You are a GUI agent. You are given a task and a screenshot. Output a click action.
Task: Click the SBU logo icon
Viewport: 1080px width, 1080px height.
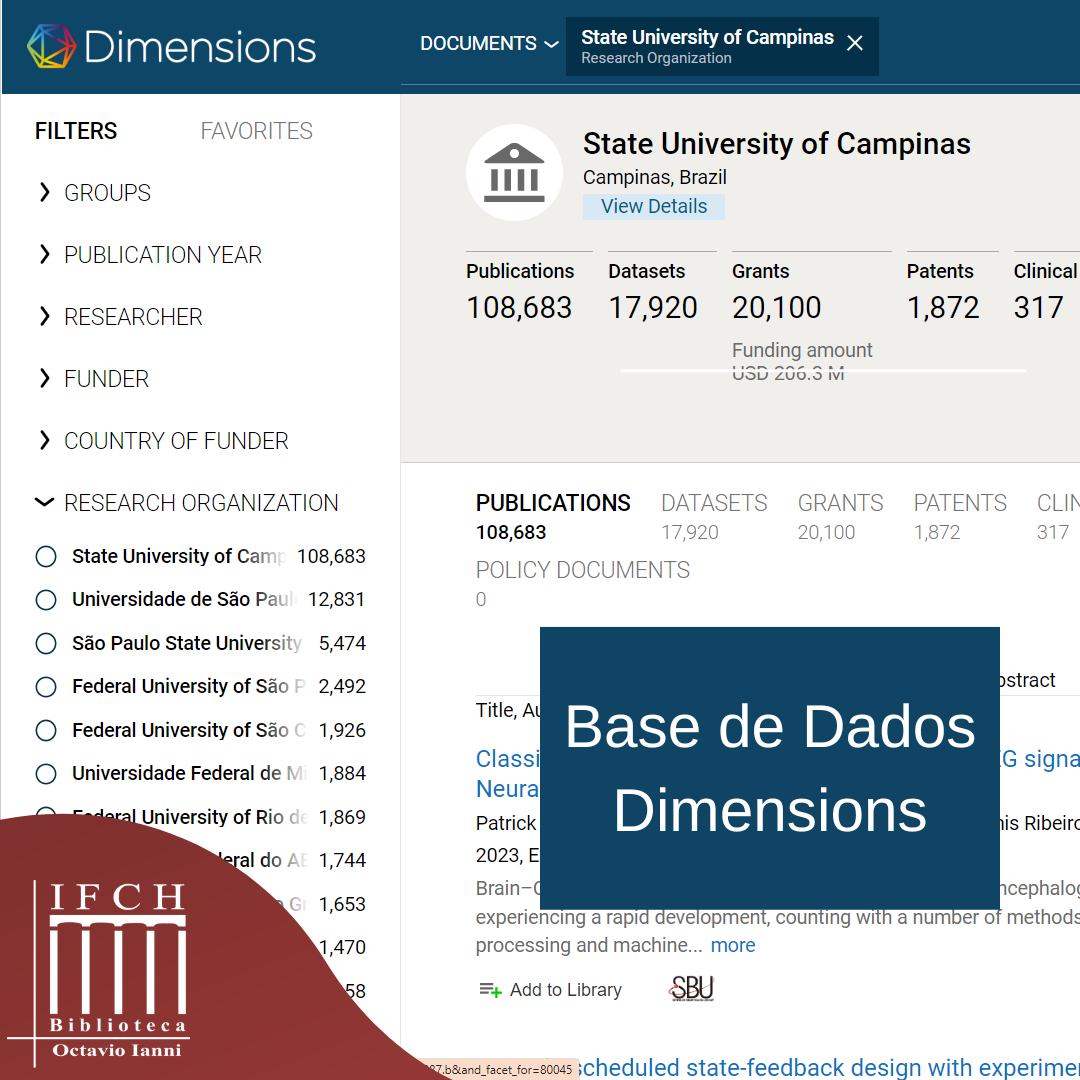[692, 988]
